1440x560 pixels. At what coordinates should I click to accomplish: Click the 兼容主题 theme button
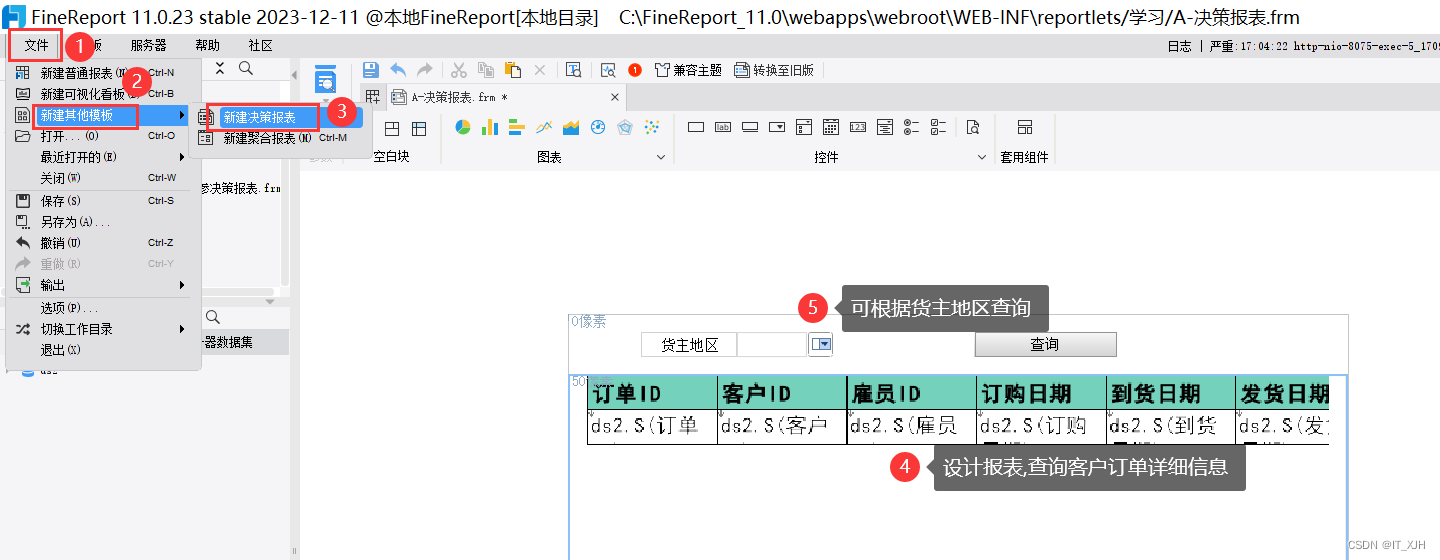coord(688,70)
